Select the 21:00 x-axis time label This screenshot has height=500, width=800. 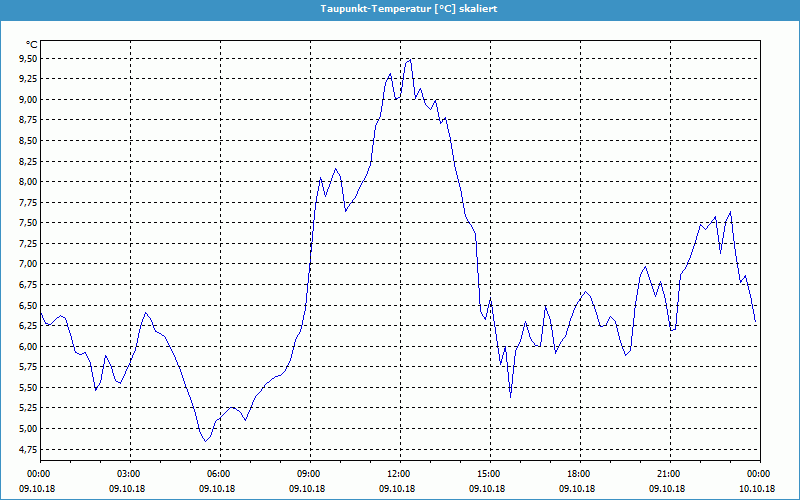[668, 474]
